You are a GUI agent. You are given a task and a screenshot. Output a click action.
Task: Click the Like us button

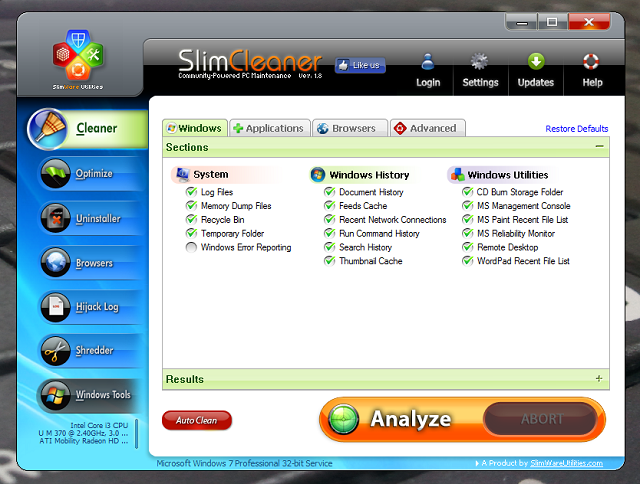pyautogui.click(x=360, y=65)
